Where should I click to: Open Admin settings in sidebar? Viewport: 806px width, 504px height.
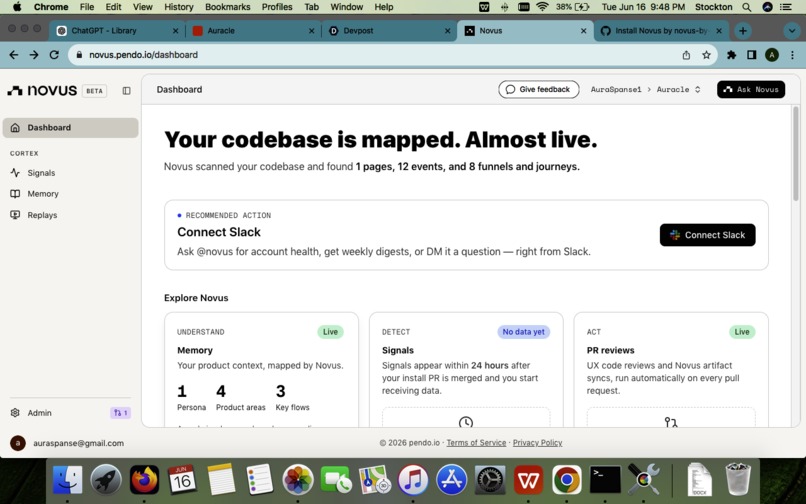(39, 412)
